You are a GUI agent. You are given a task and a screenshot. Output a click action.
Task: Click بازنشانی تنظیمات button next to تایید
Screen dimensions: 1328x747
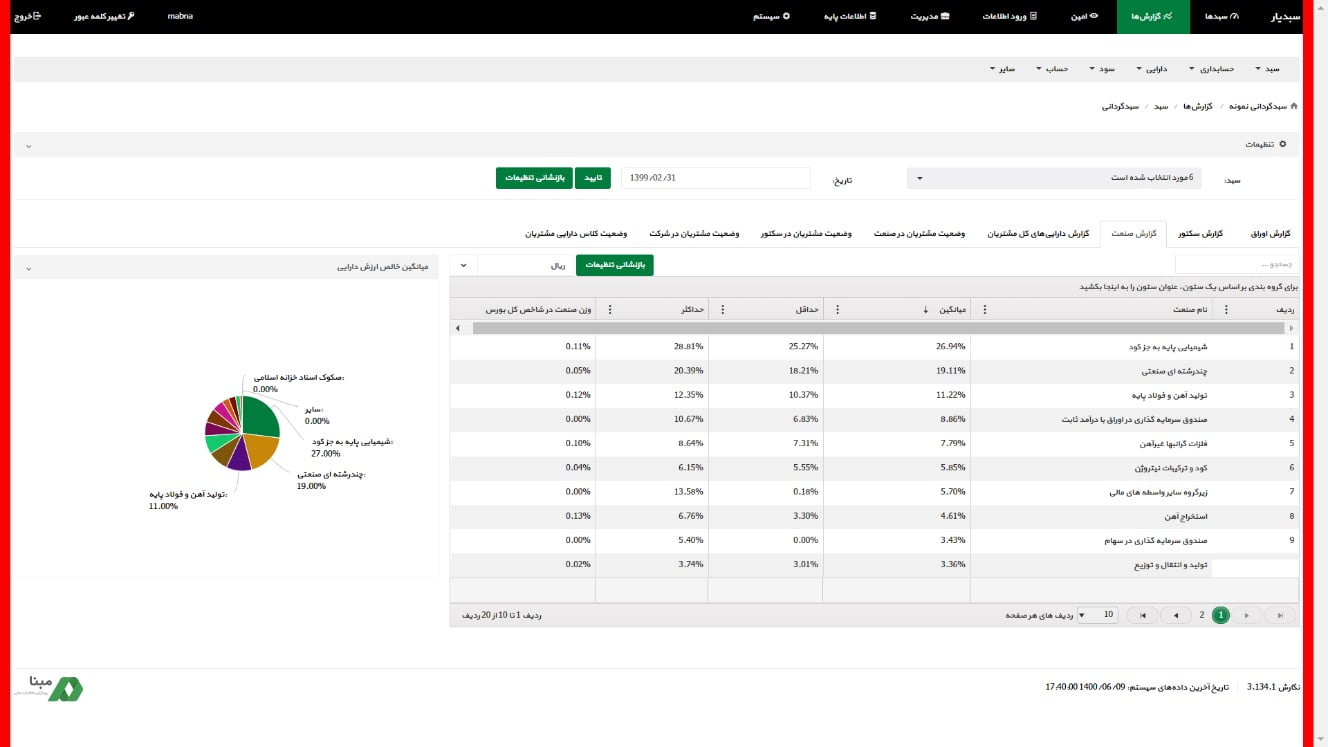point(534,178)
